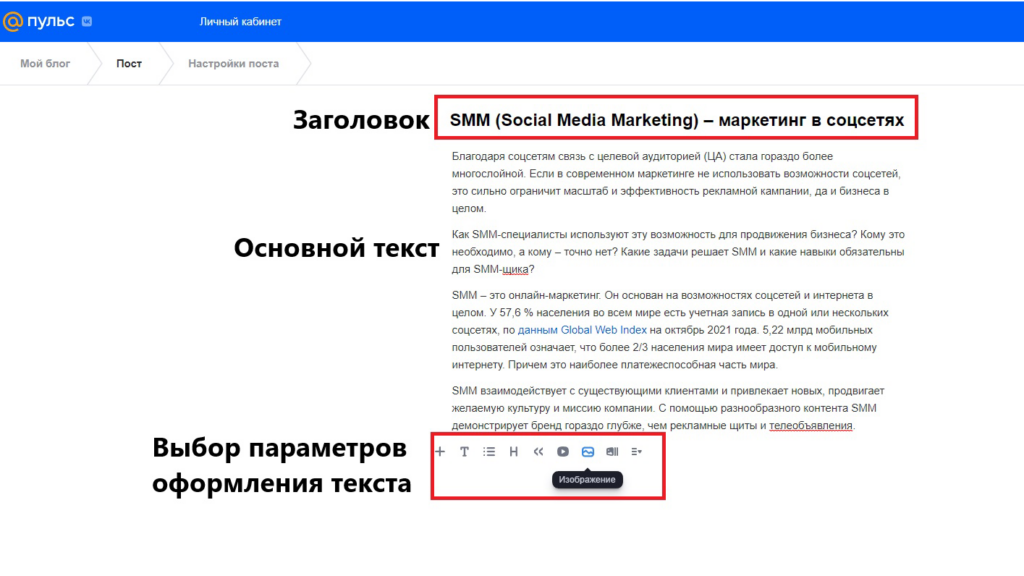This screenshot has width=1024, height=576.
Task: Add a video using the play icon
Action: click(x=563, y=452)
